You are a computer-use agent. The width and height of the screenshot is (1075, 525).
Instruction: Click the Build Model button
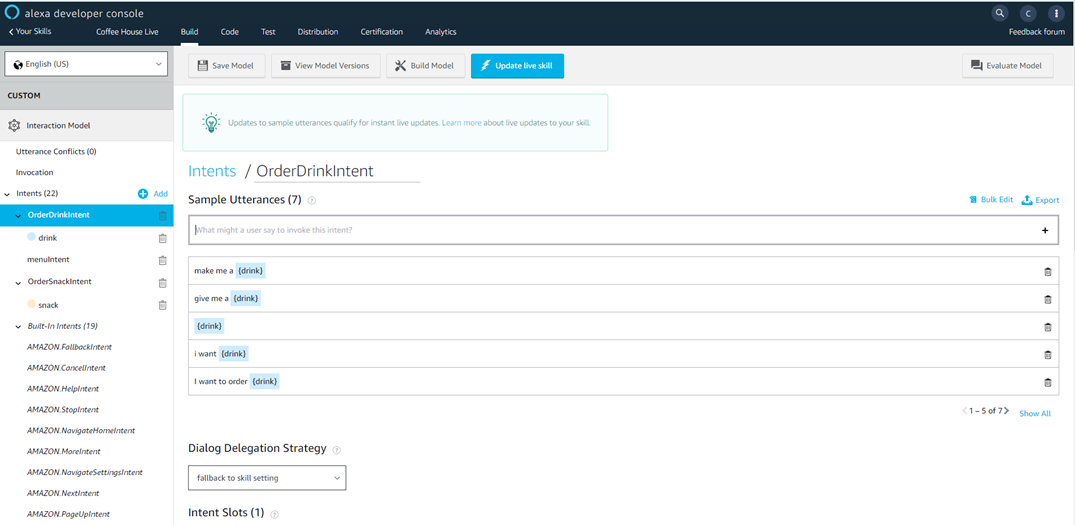425,66
